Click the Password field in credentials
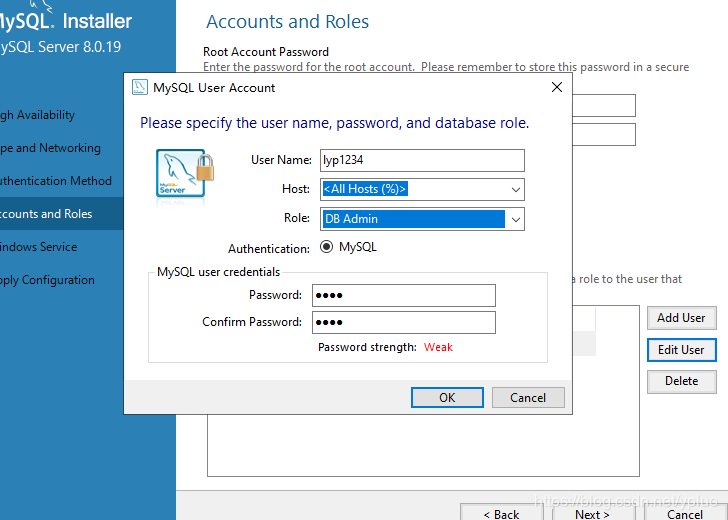728x520 pixels. [x=403, y=295]
